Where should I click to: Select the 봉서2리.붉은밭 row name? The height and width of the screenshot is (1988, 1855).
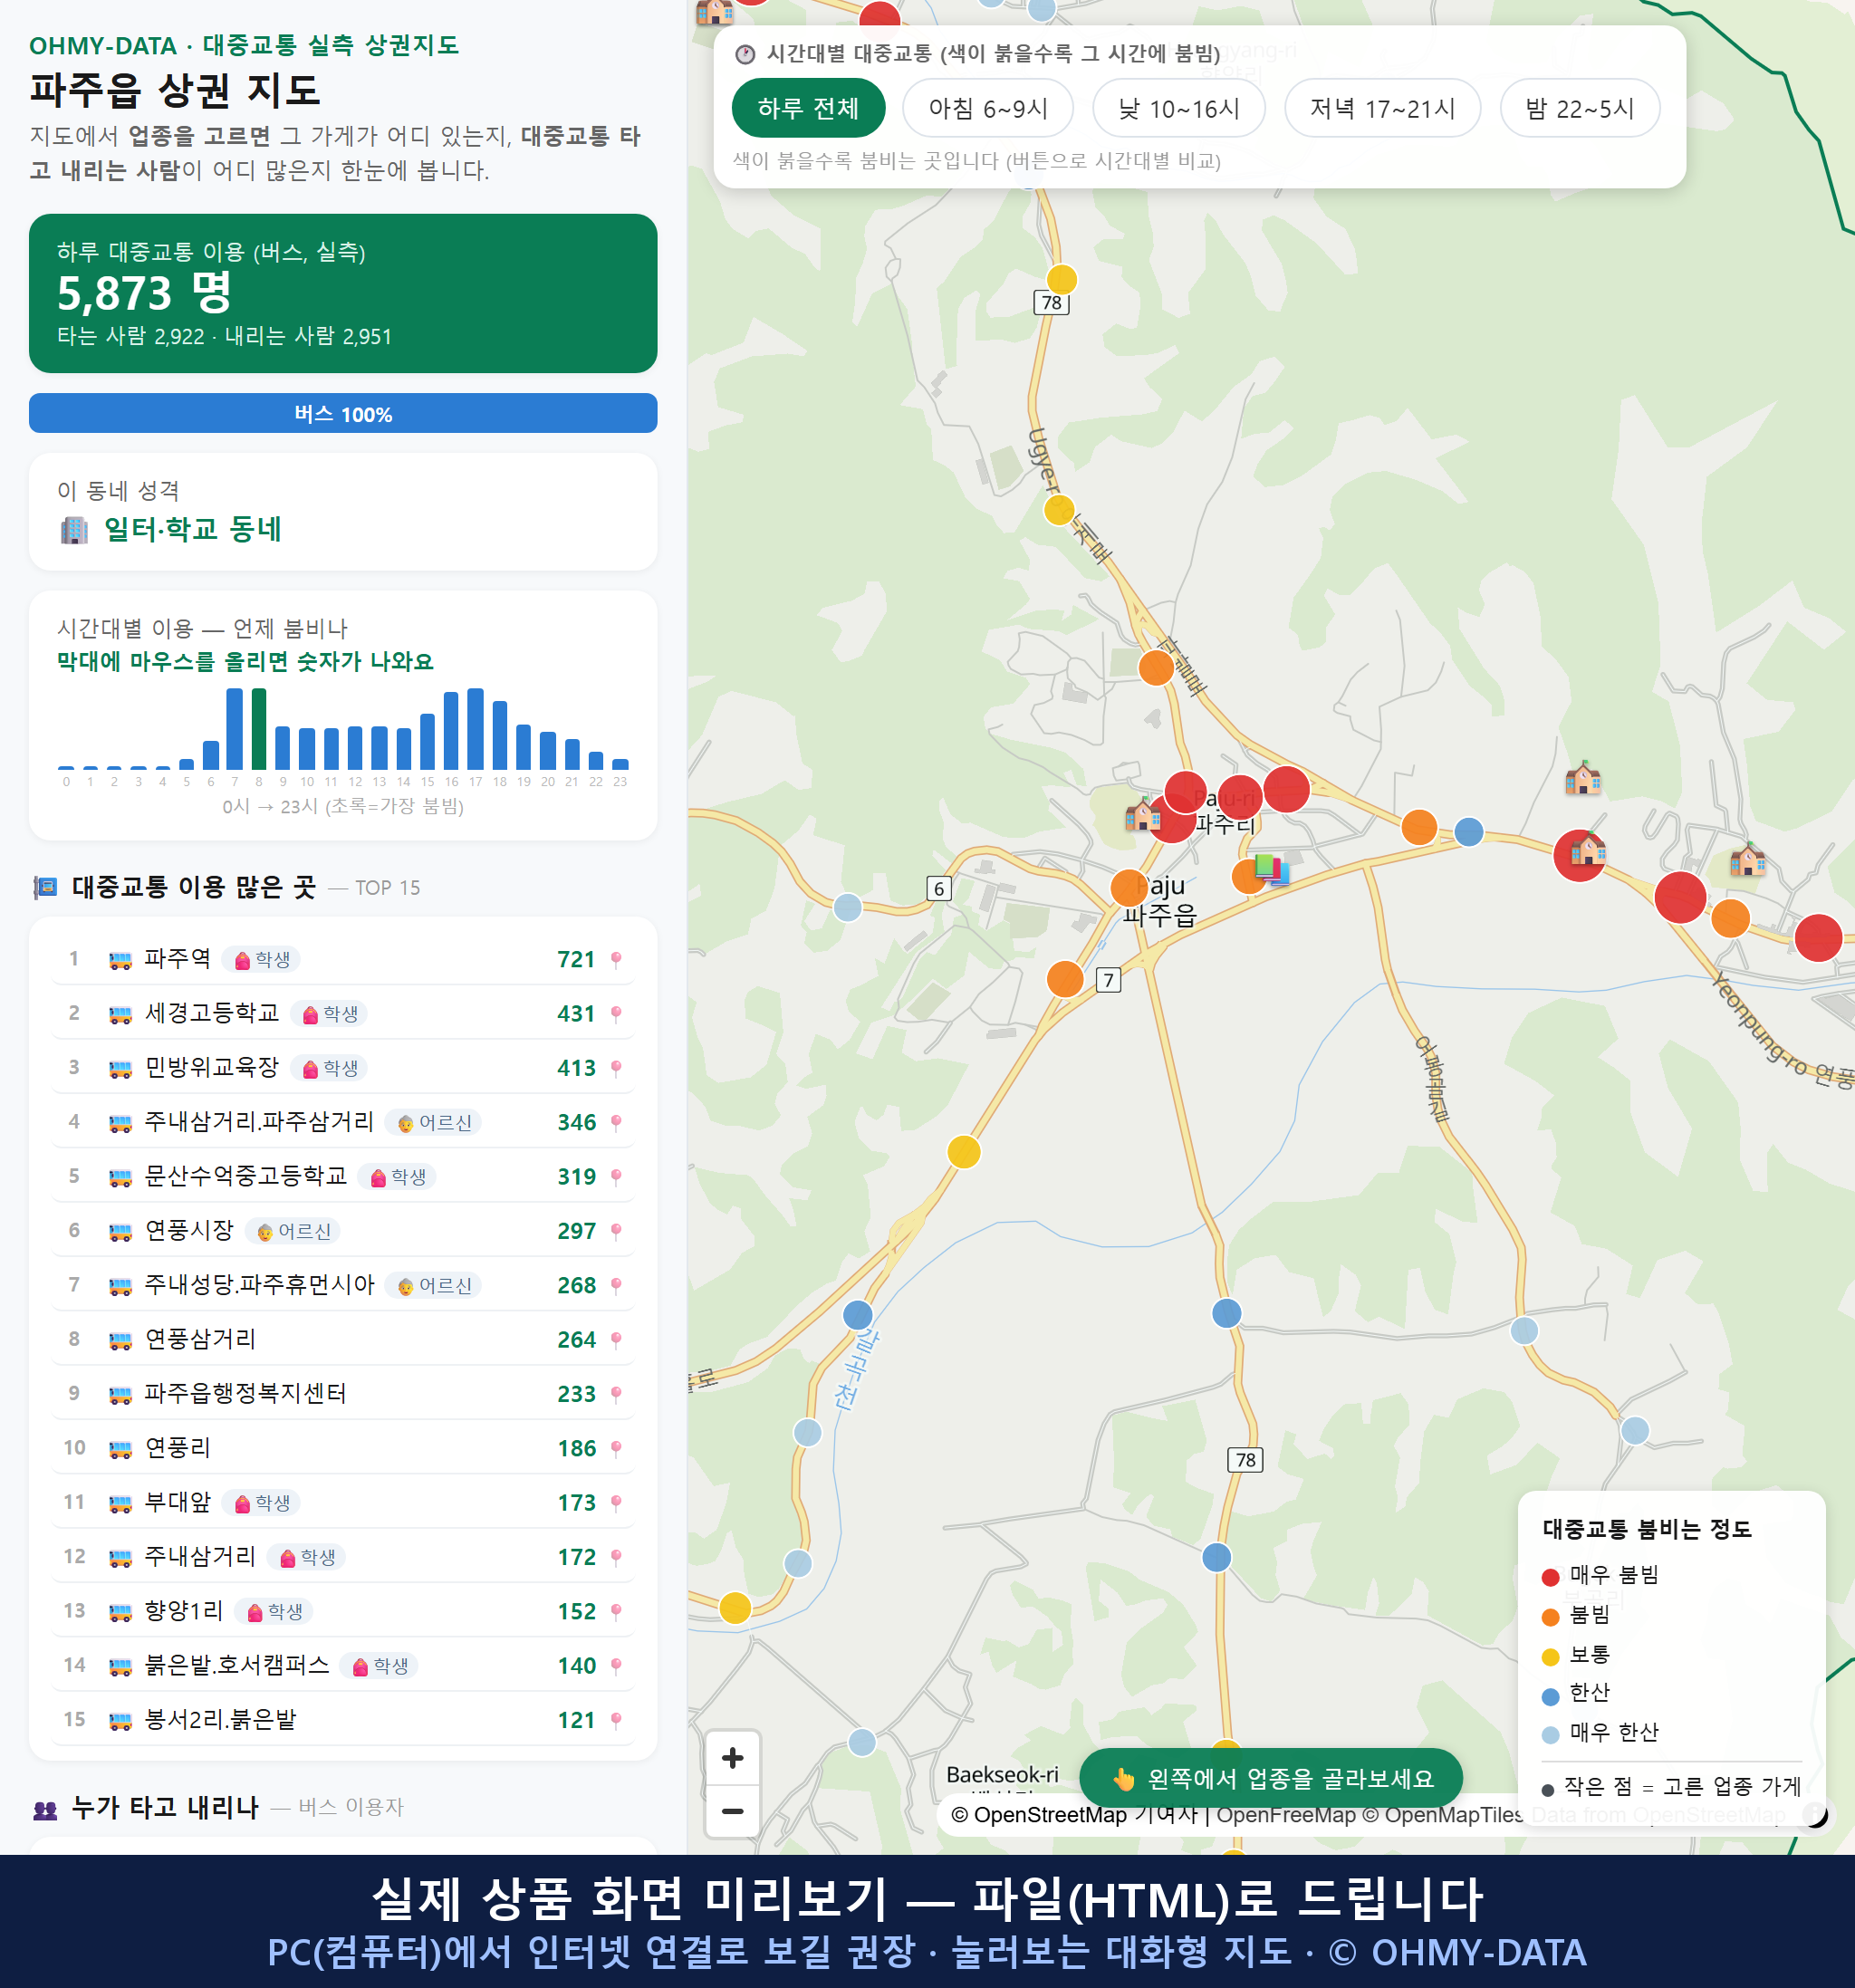pyautogui.click(x=220, y=1719)
